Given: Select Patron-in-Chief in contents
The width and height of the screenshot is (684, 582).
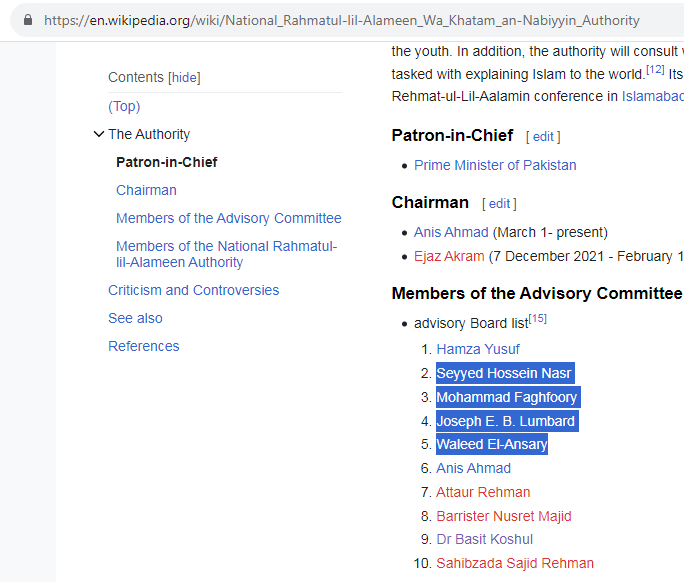Looking at the screenshot, I should click(167, 162).
